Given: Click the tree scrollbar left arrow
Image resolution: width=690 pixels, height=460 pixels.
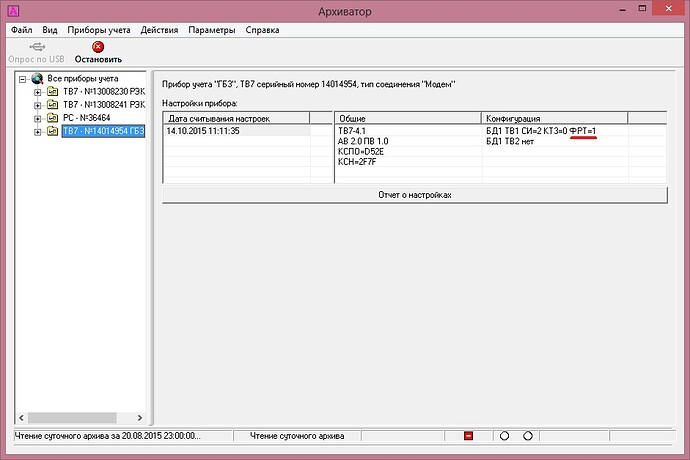Looking at the screenshot, I should 22,417.
